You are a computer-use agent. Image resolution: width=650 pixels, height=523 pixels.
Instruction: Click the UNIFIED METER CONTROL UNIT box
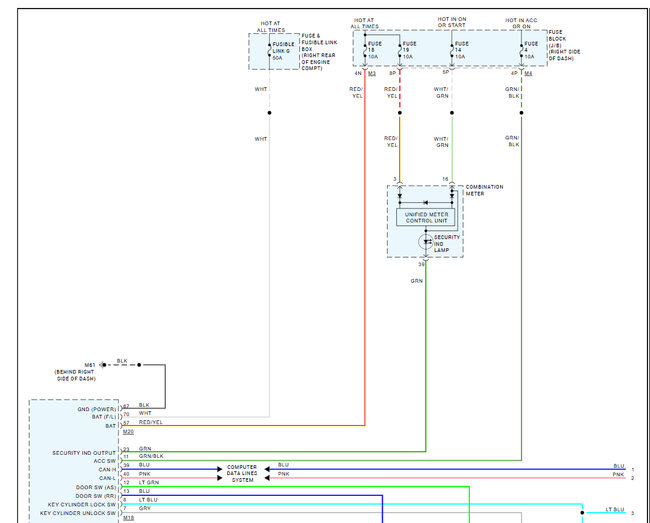click(426, 218)
